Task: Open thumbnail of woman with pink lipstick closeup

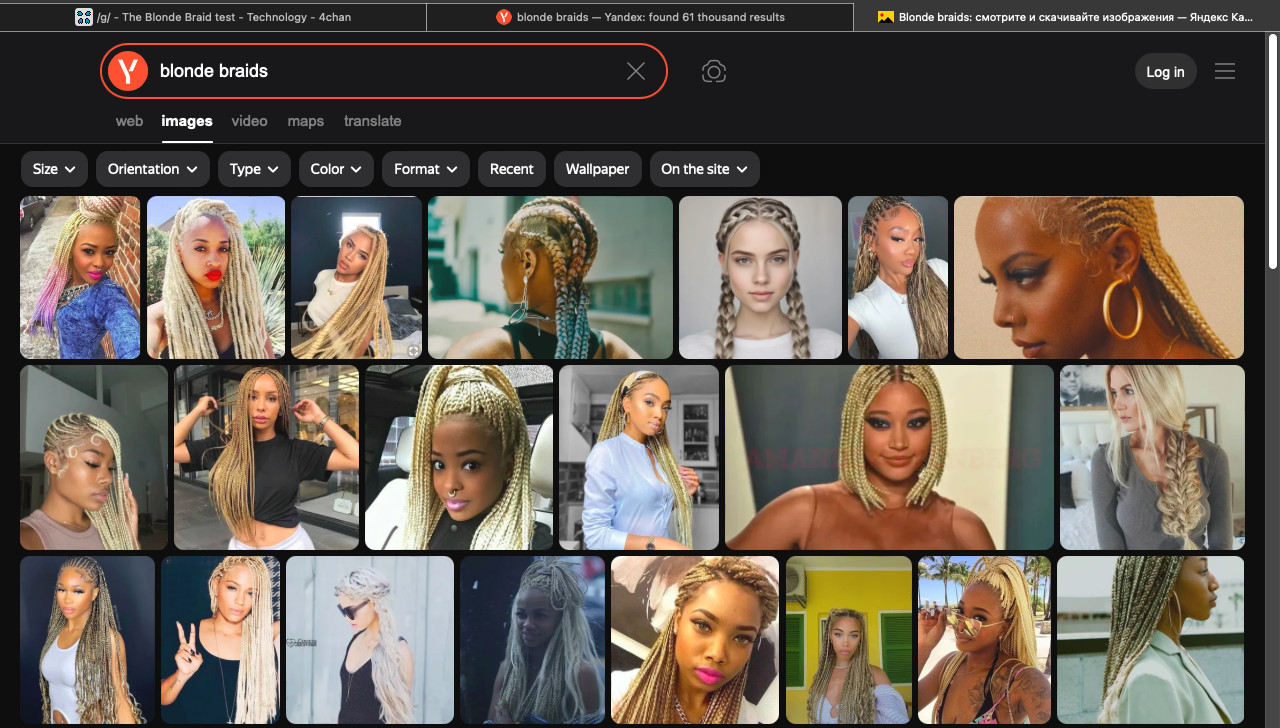Action: click(x=695, y=640)
